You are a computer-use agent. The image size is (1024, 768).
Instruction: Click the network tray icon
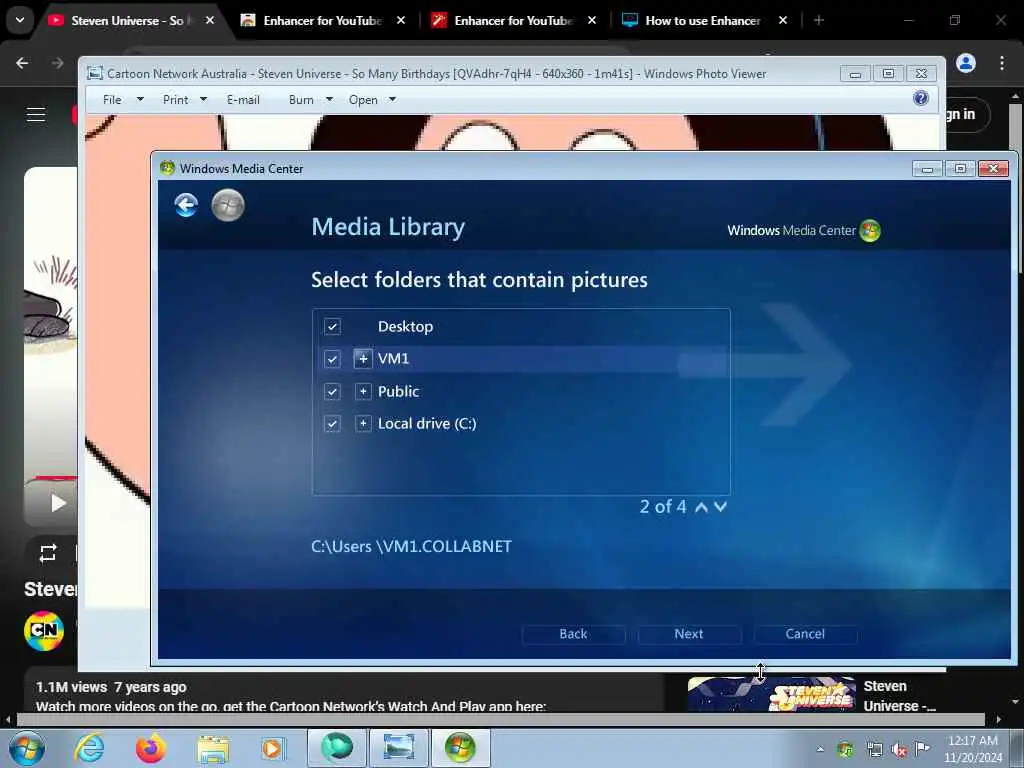coord(874,749)
